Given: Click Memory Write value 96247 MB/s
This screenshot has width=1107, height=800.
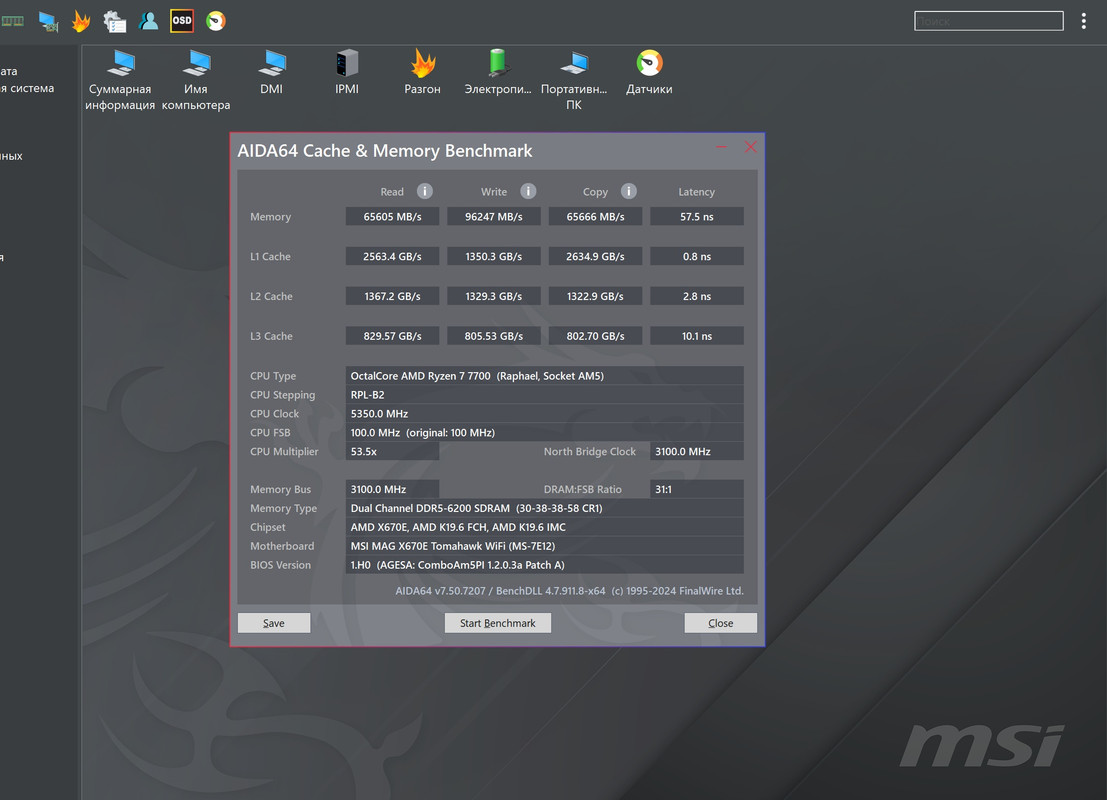Looking at the screenshot, I should pyautogui.click(x=493, y=217).
